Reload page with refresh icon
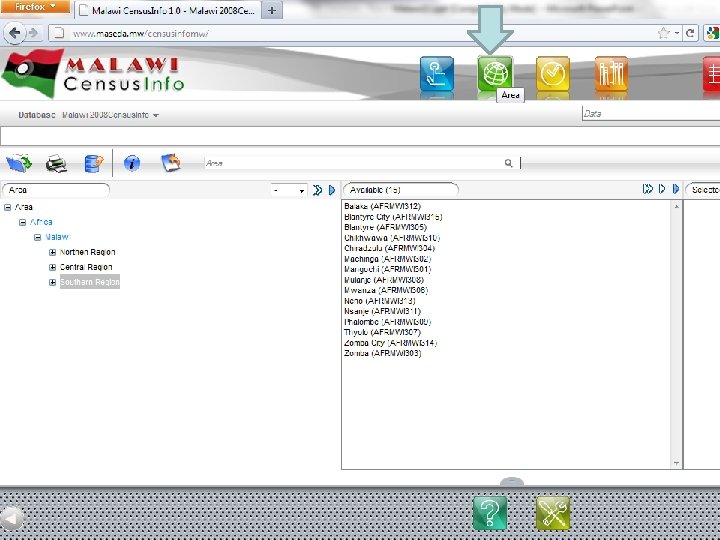The height and width of the screenshot is (540, 720). click(x=690, y=33)
